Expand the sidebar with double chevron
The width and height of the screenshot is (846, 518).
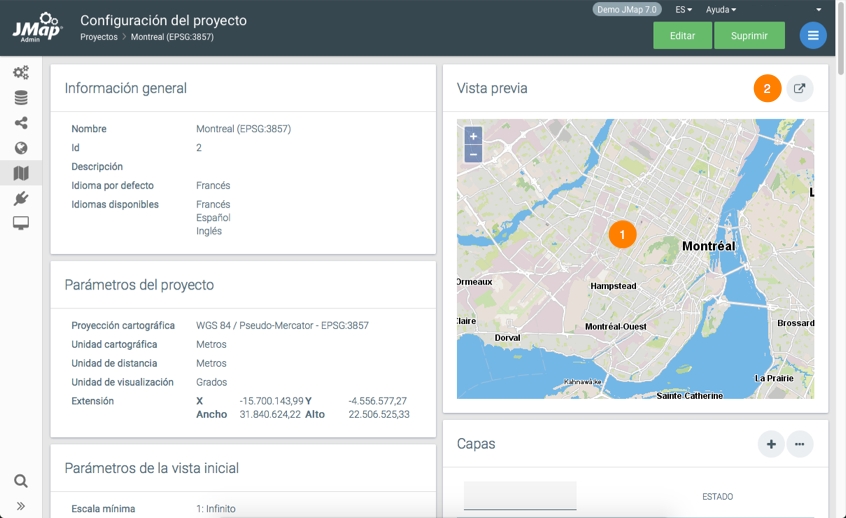click(x=21, y=506)
